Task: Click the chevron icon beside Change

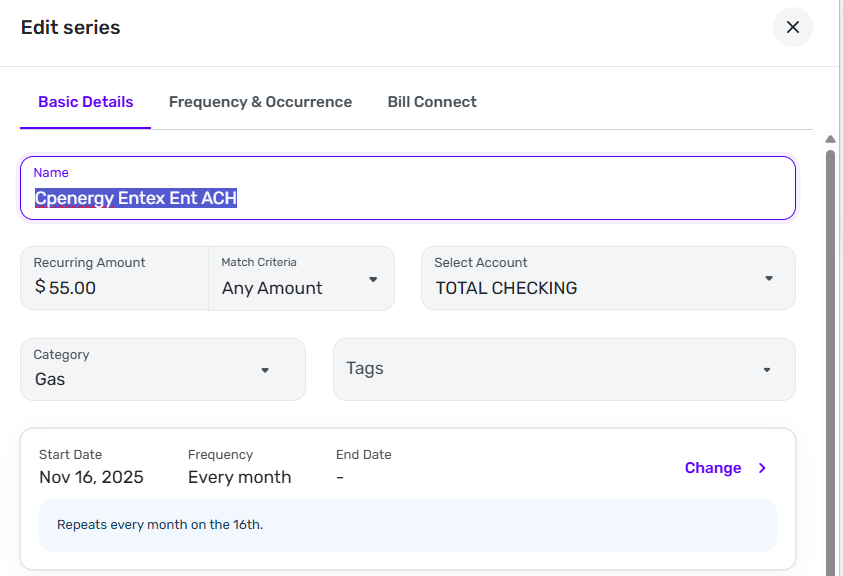Action: [762, 468]
